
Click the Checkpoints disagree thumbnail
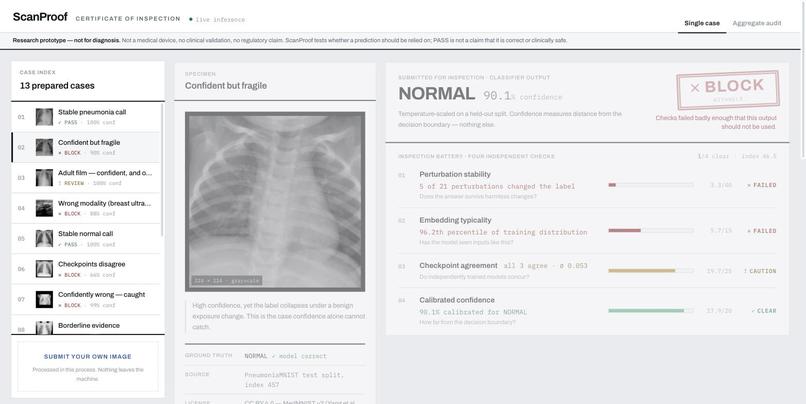point(44,269)
